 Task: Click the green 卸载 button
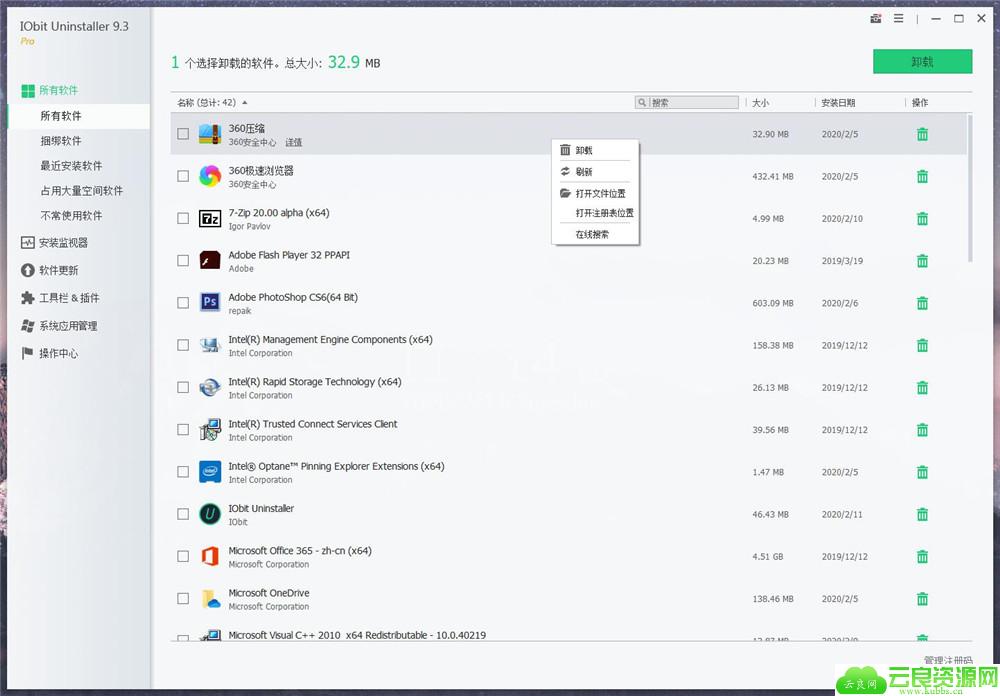(922, 62)
